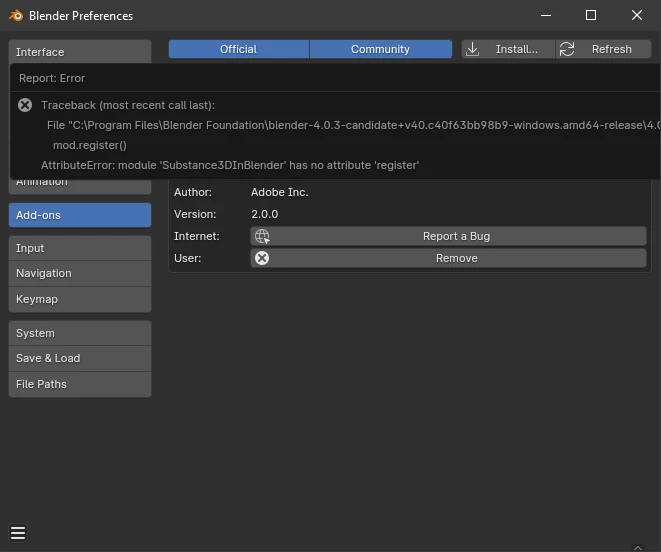Open the System preferences tab

tap(80, 333)
